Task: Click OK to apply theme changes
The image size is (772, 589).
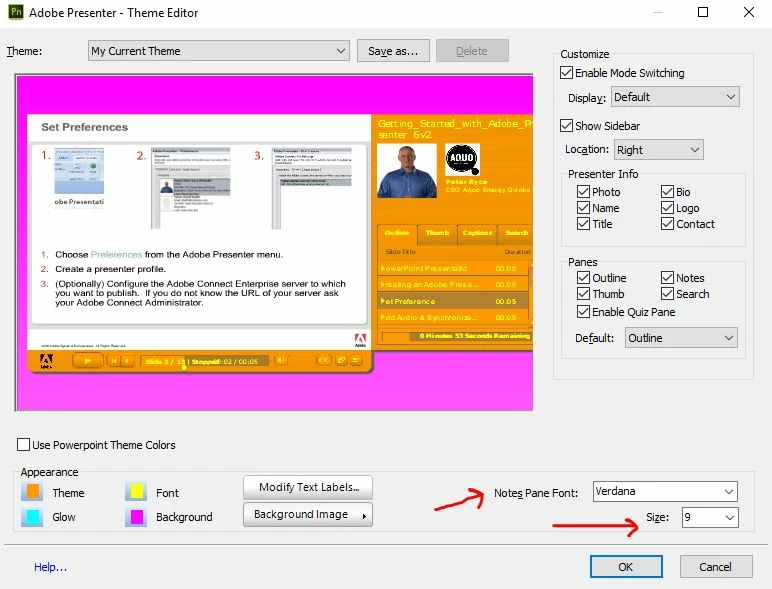Action: coord(626,567)
